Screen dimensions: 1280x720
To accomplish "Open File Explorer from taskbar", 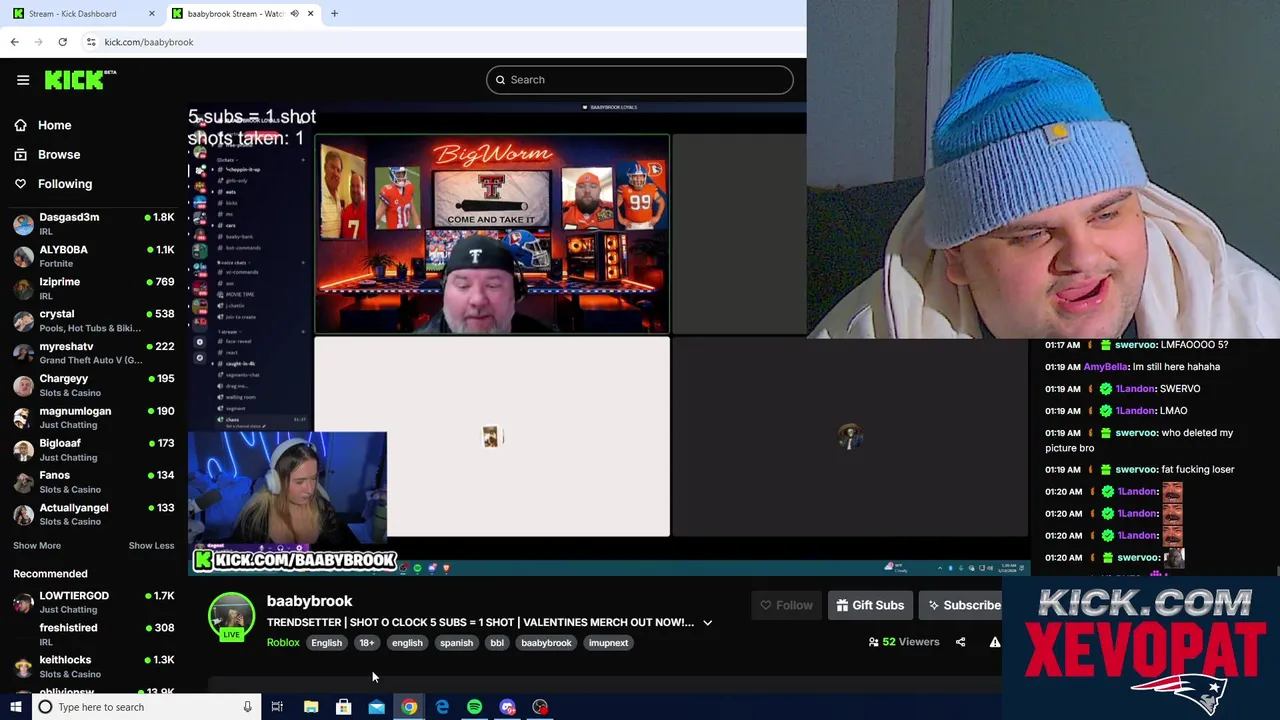I will [311, 707].
